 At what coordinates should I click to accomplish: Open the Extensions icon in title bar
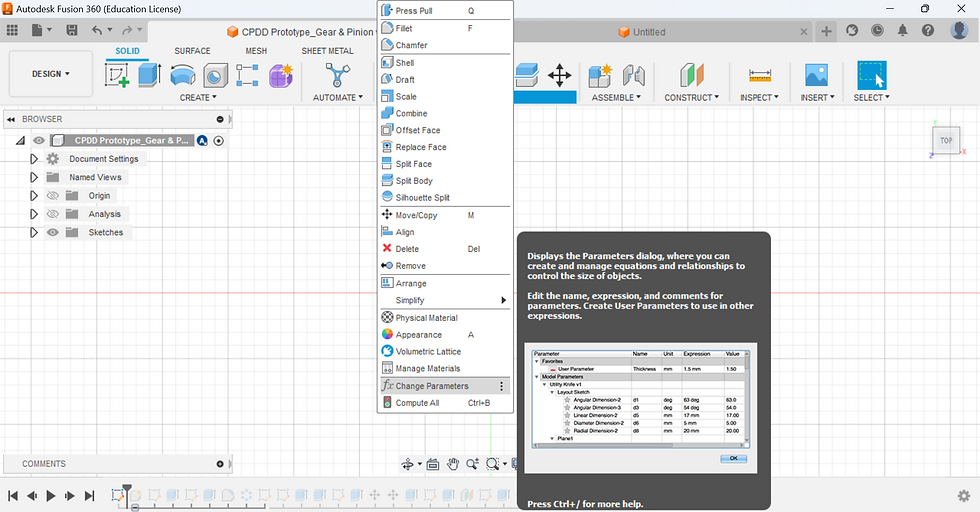click(852, 30)
